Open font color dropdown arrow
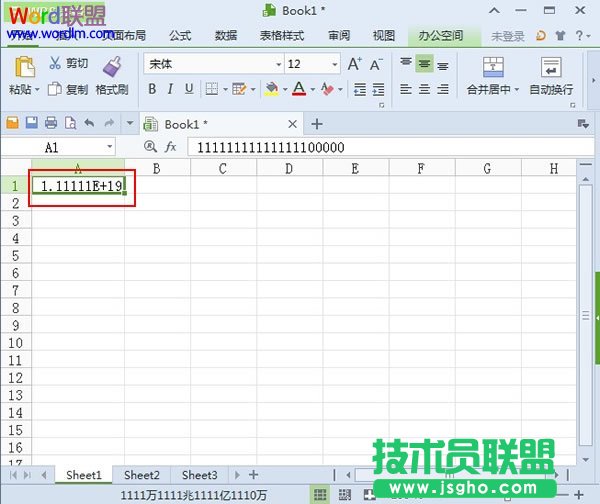This screenshot has width=600, height=504. point(313,90)
